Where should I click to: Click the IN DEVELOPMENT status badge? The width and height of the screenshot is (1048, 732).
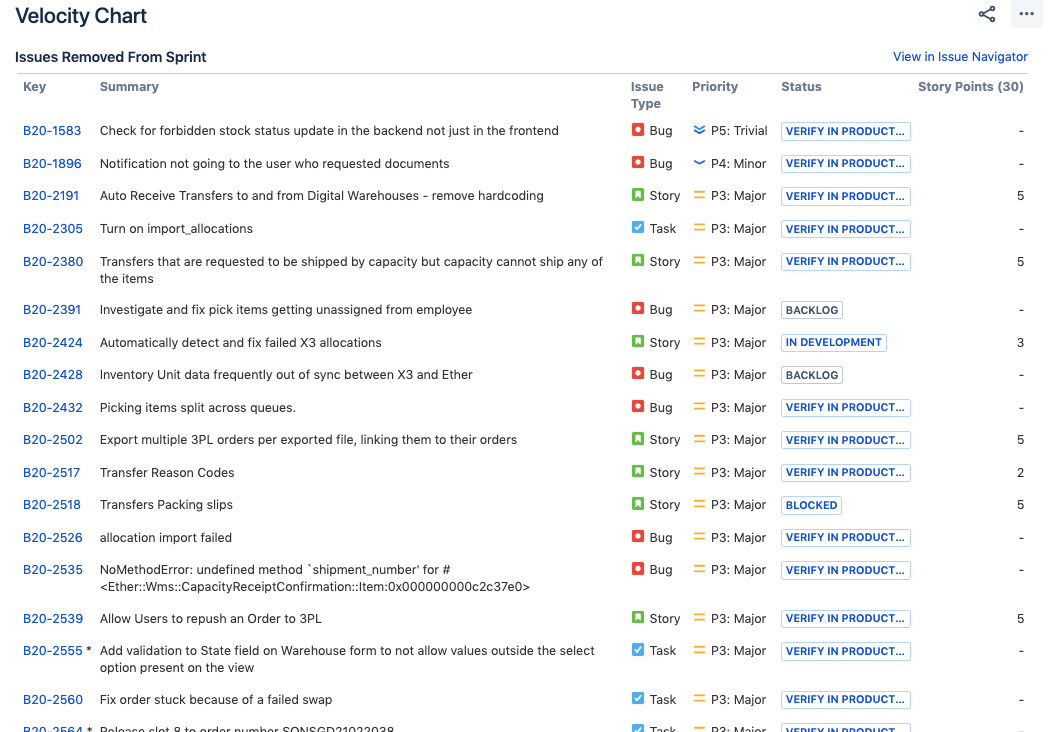[x=833, y=342]
